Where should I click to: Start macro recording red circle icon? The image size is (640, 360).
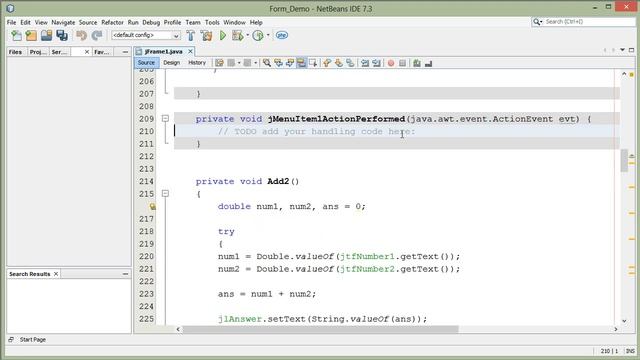(391, 63)
